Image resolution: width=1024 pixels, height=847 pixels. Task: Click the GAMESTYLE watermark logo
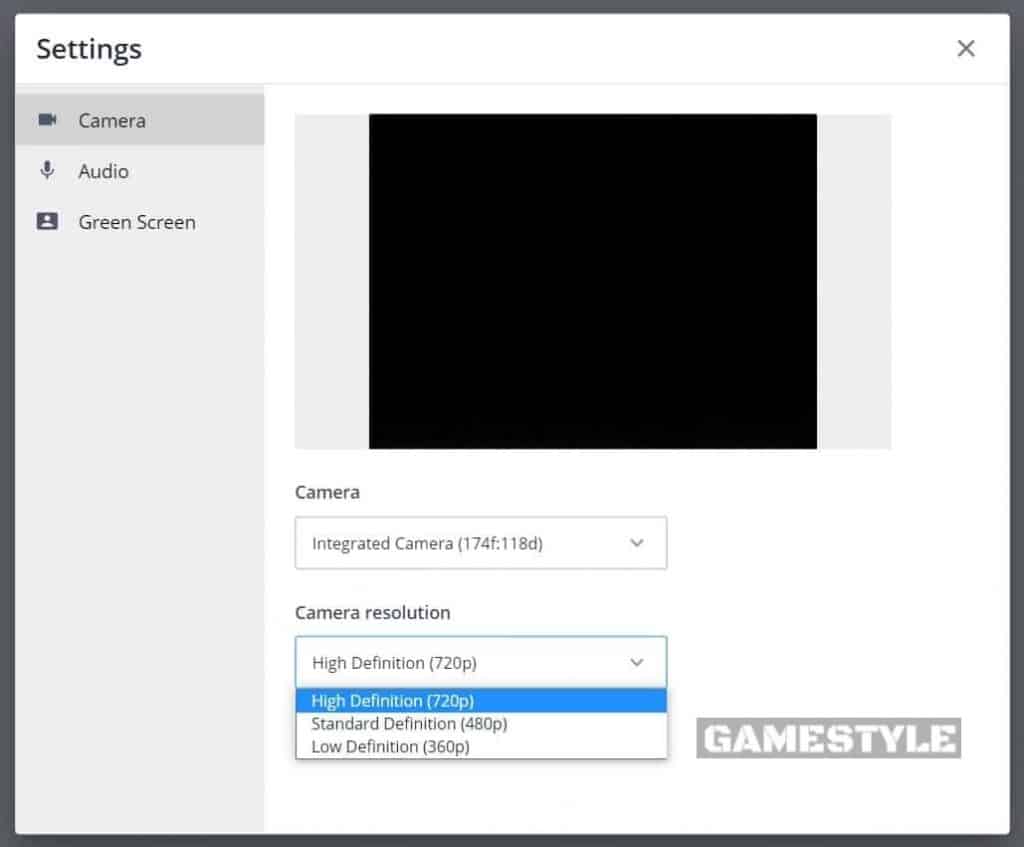[828, 739]
